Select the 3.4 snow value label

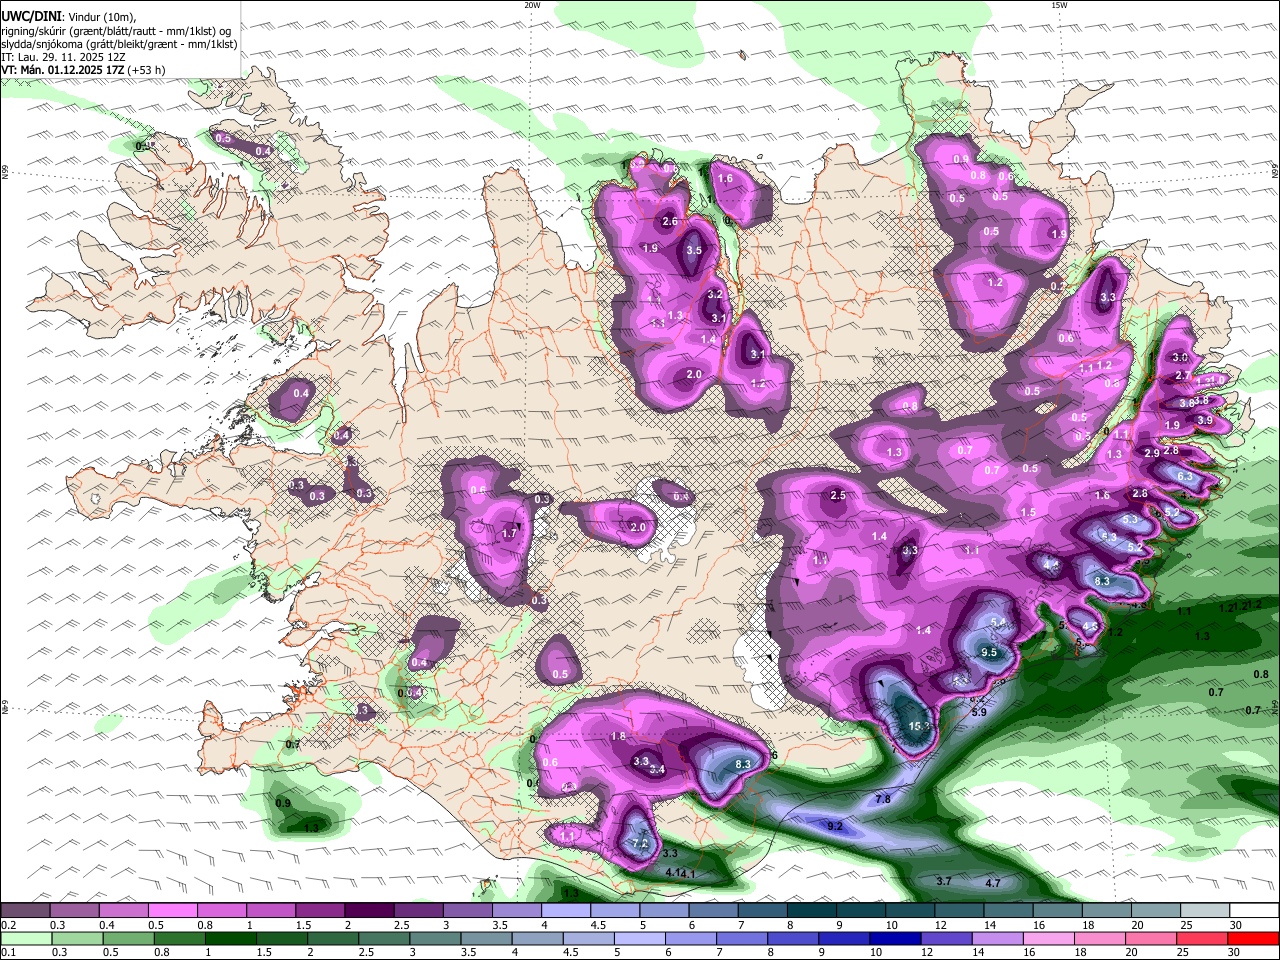click(x=657, y=769)
